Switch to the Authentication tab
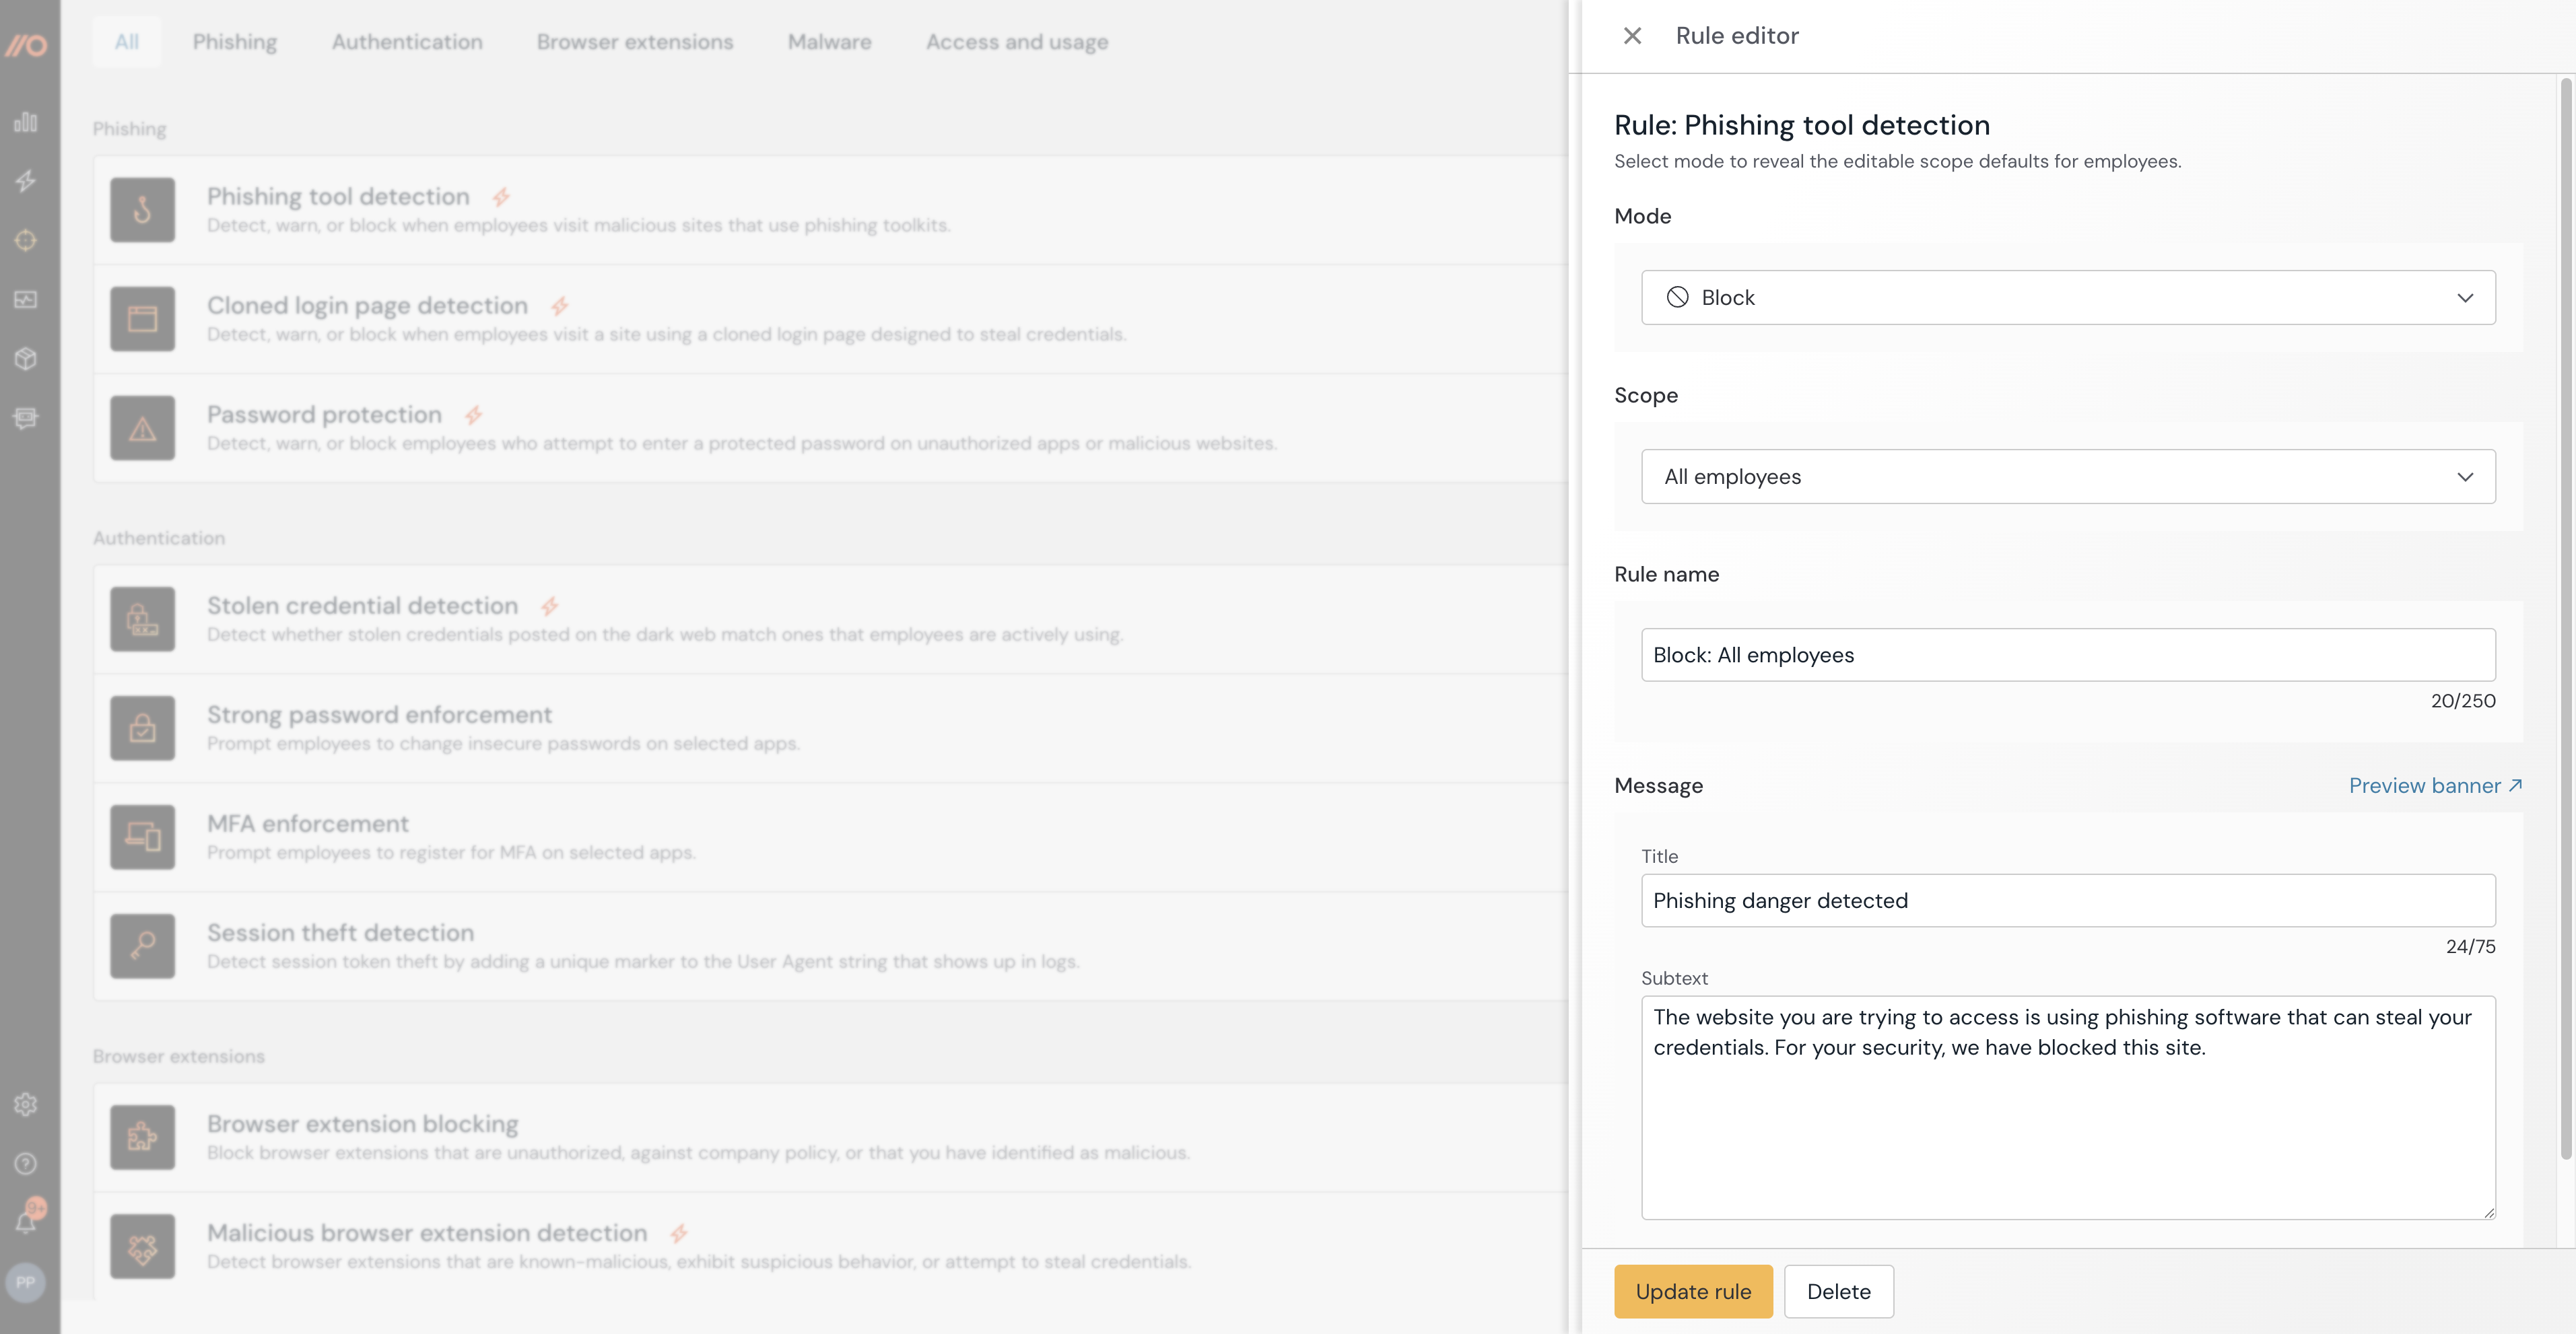Viewport: 2576px width, 1334px height. click(407, 42)
